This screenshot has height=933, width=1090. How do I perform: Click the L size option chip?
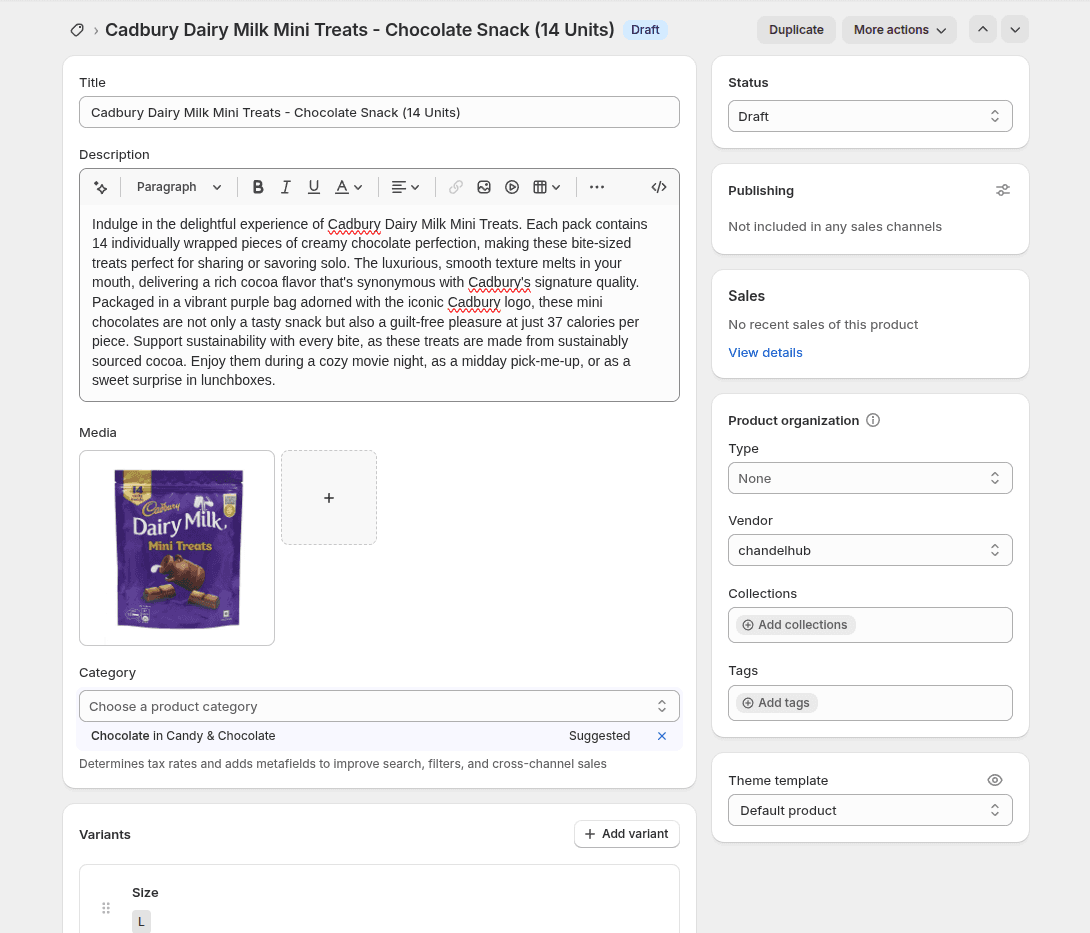tap(141, 921)
